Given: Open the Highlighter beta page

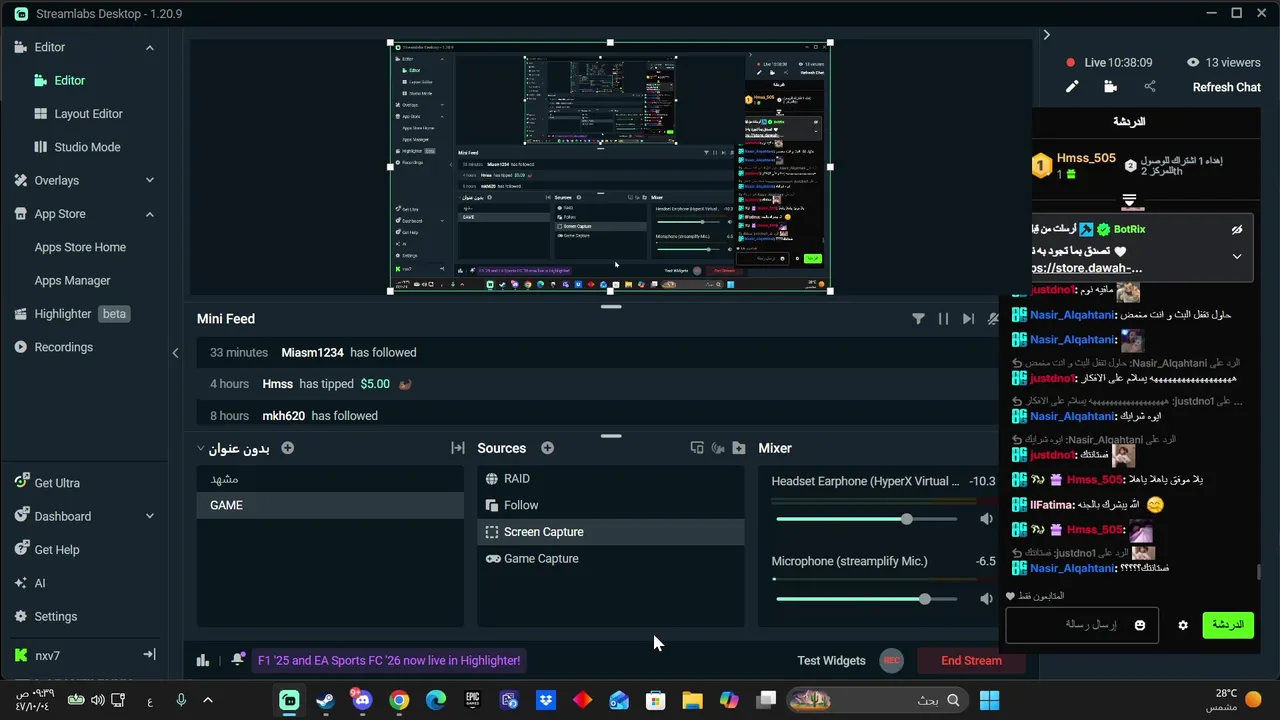Looking at the screenshot, I should tap(72, 314).
